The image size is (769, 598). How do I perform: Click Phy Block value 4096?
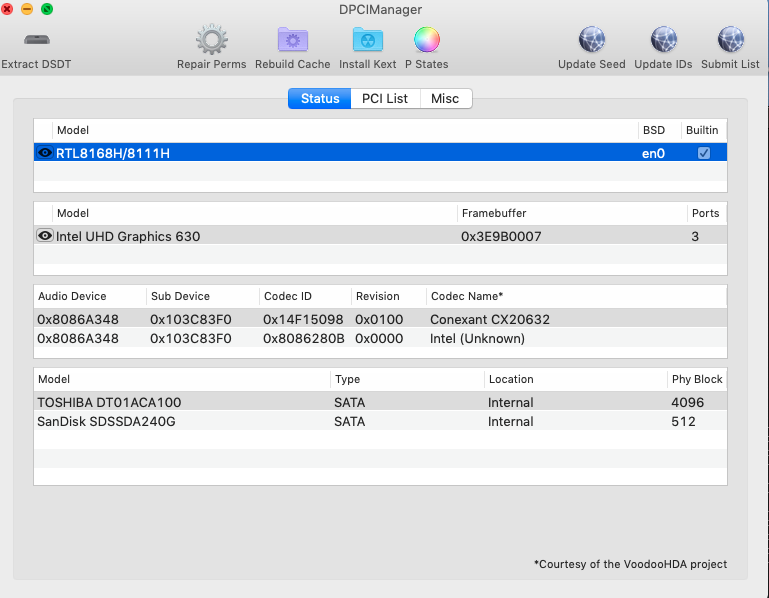(x=688, y=402)
